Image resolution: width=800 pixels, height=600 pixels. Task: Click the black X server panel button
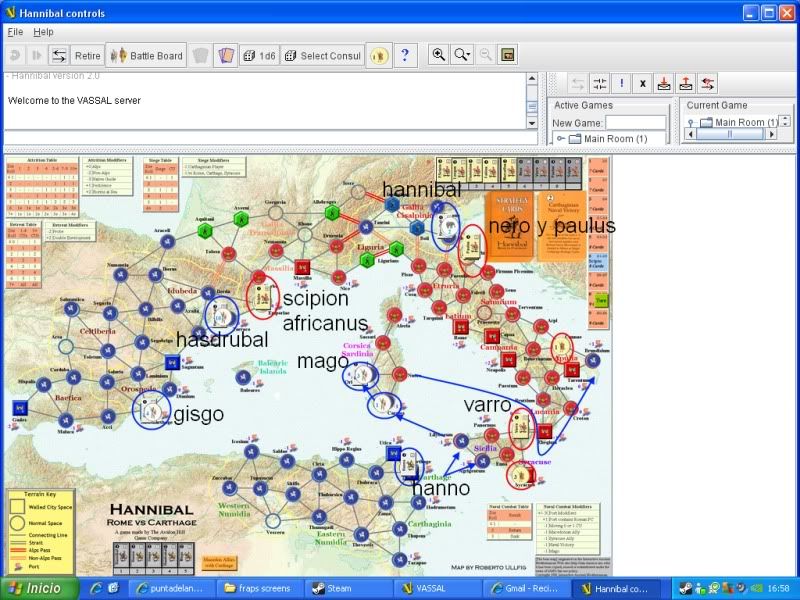[x=643, y=84]
